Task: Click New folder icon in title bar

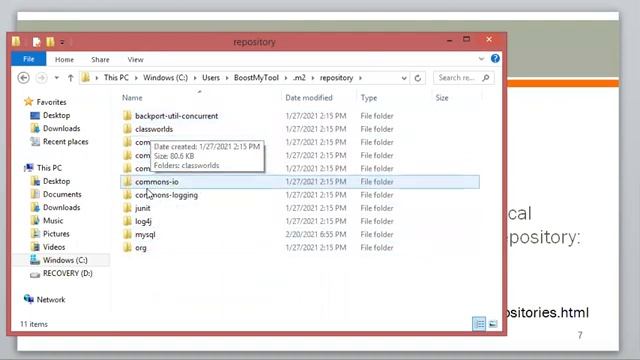Action: [50, 42]
